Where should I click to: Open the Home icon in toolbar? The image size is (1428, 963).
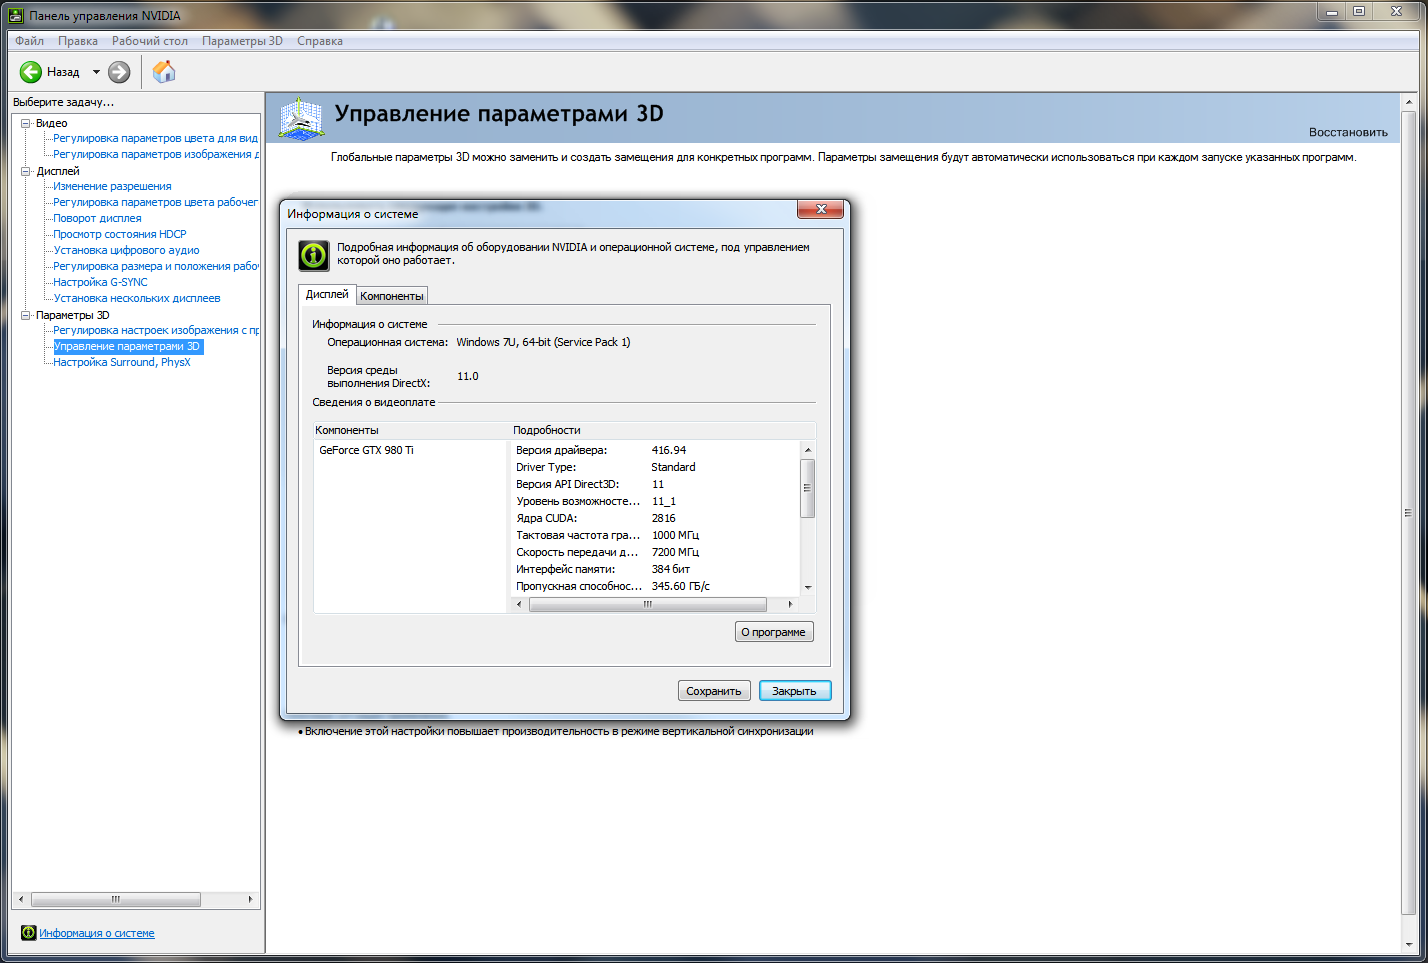point(164,71)
